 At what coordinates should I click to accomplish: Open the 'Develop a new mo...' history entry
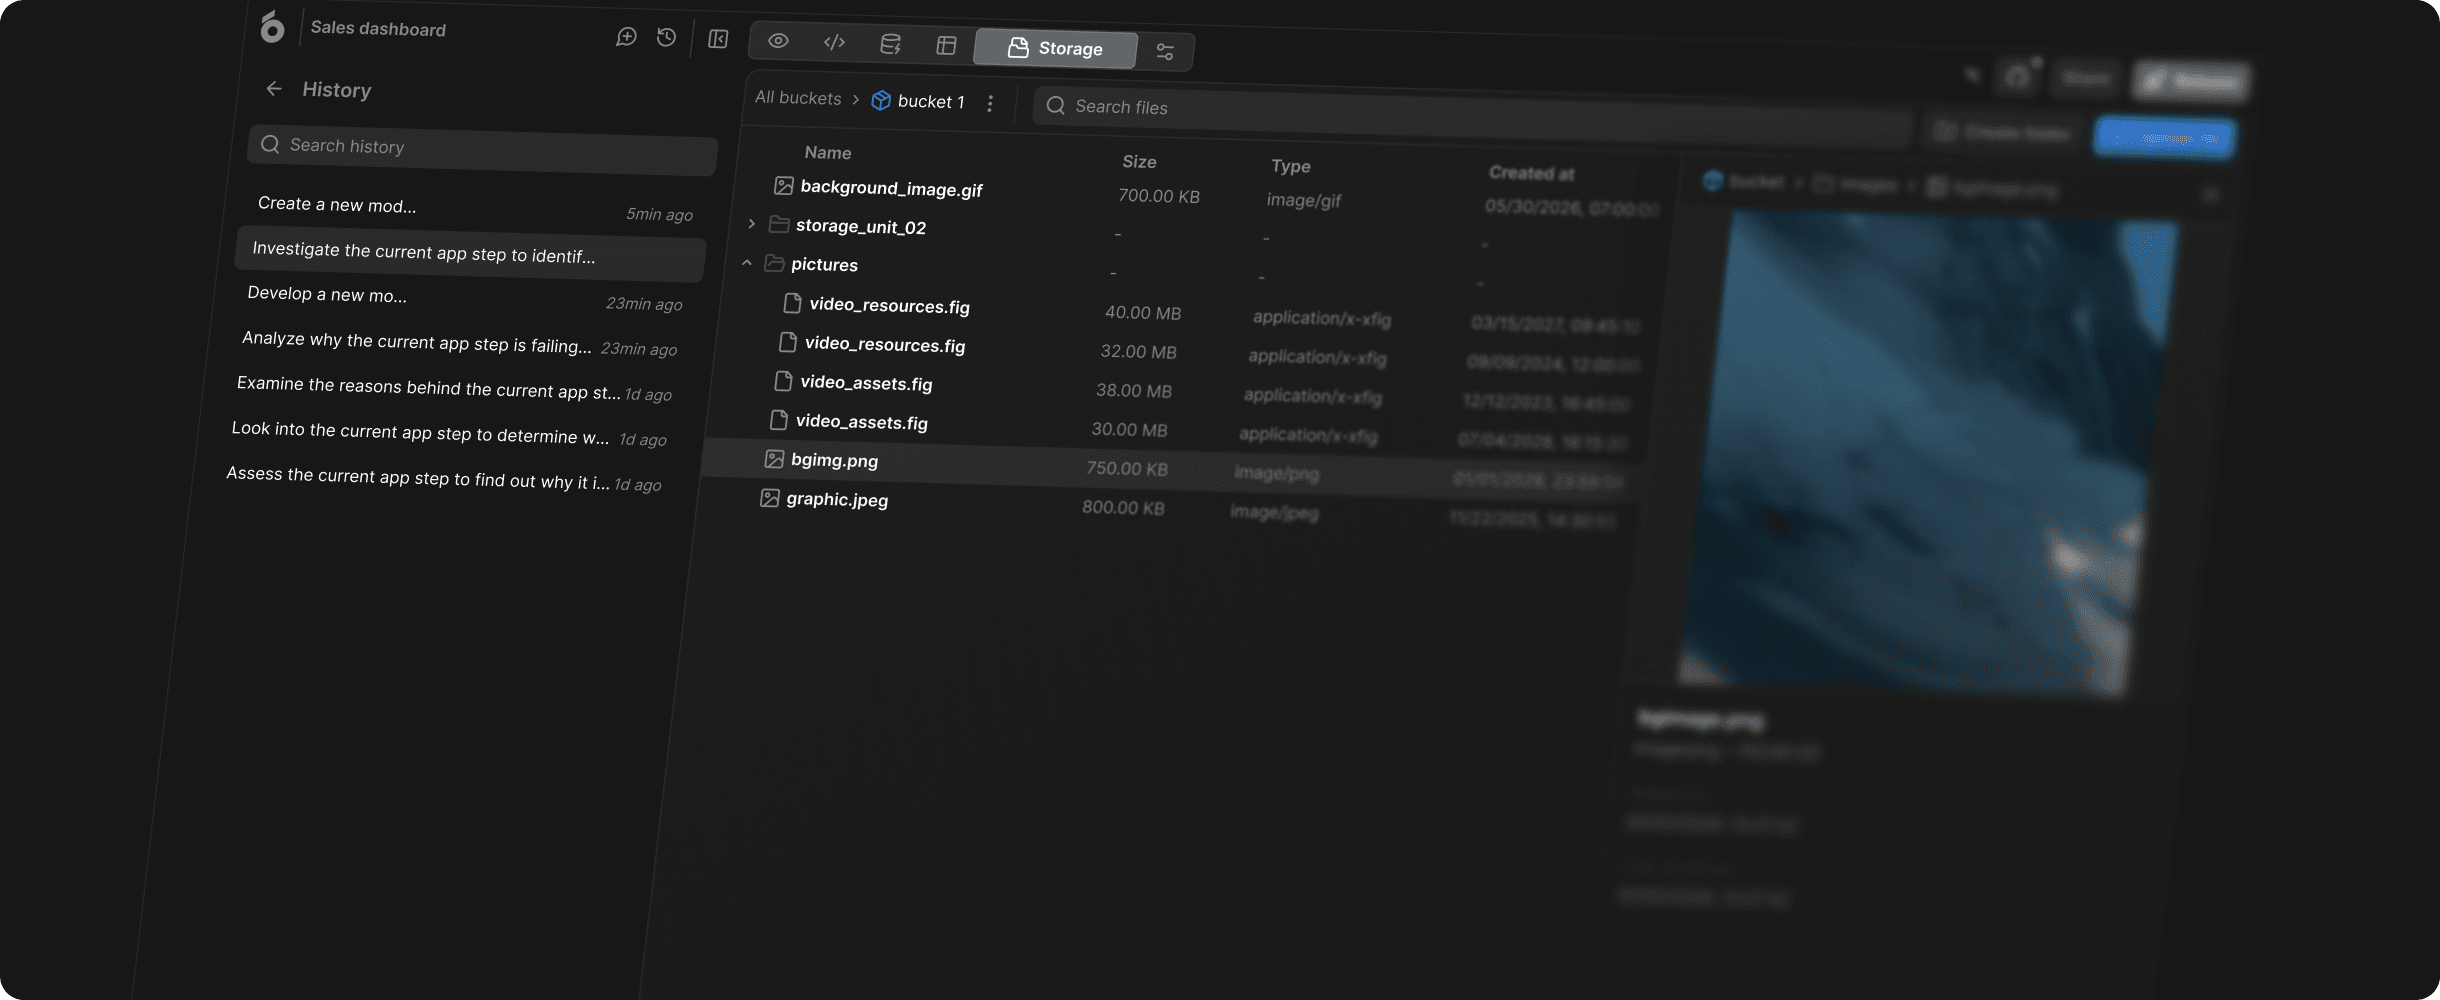pos(464,298)
